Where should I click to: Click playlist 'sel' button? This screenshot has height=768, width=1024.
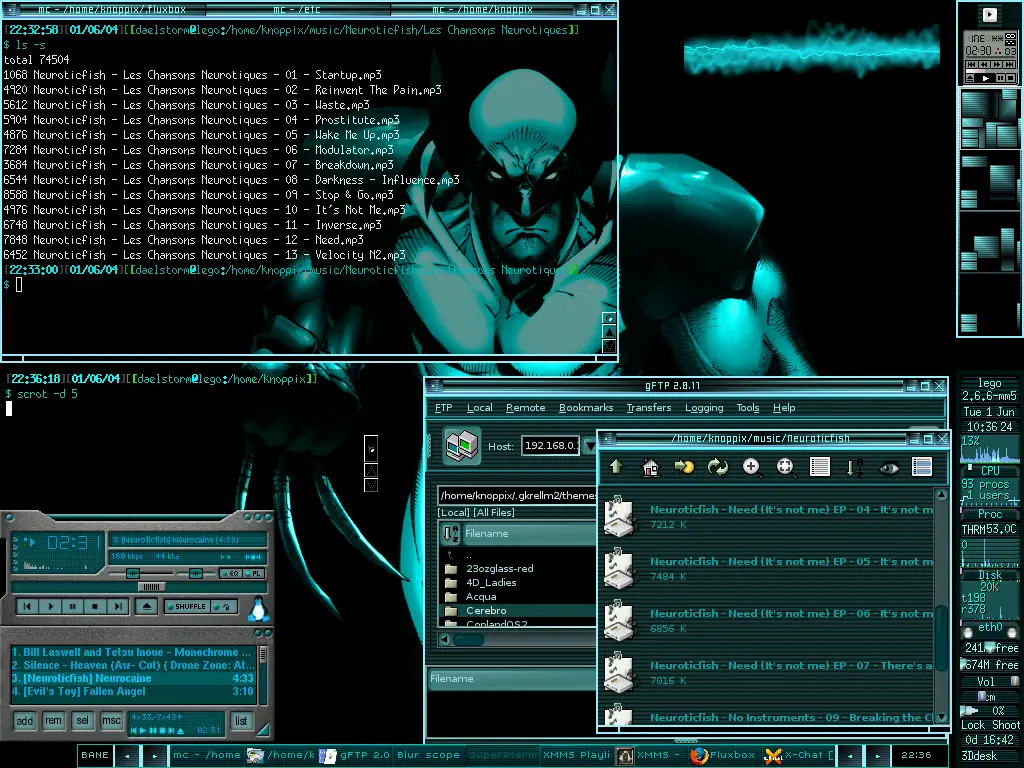click(x=82, y=721)
